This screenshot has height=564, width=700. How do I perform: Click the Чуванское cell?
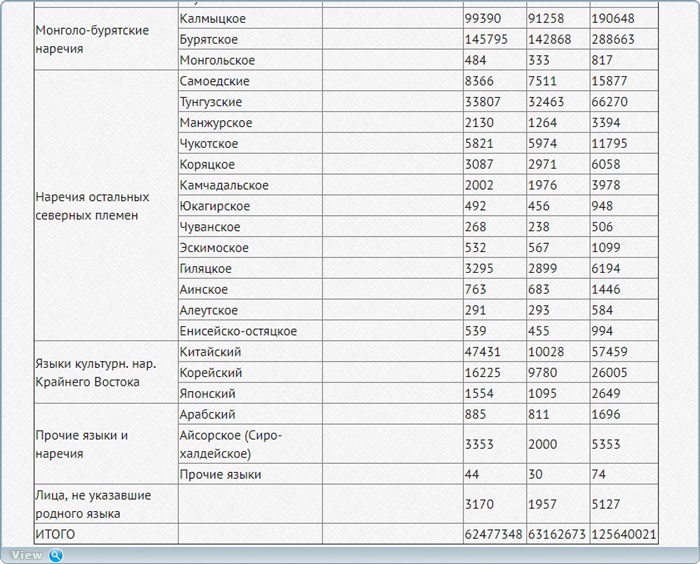coord(250,227)
